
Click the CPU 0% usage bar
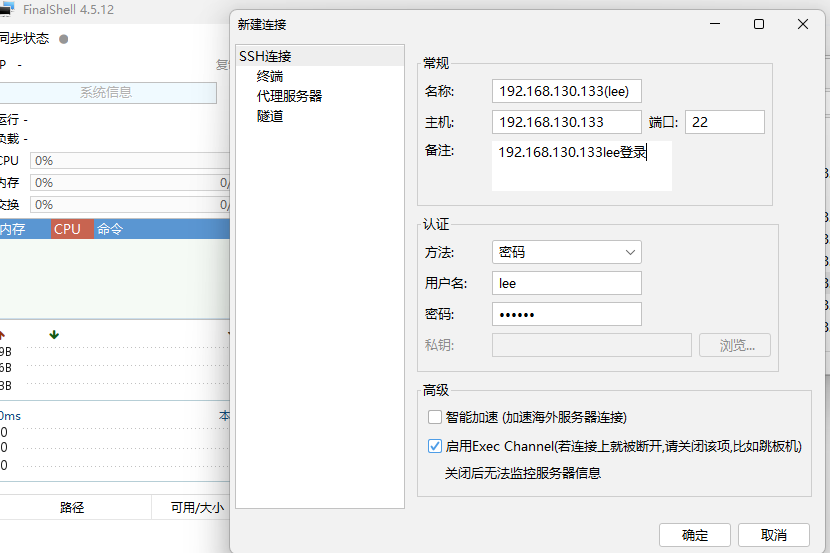130,160
